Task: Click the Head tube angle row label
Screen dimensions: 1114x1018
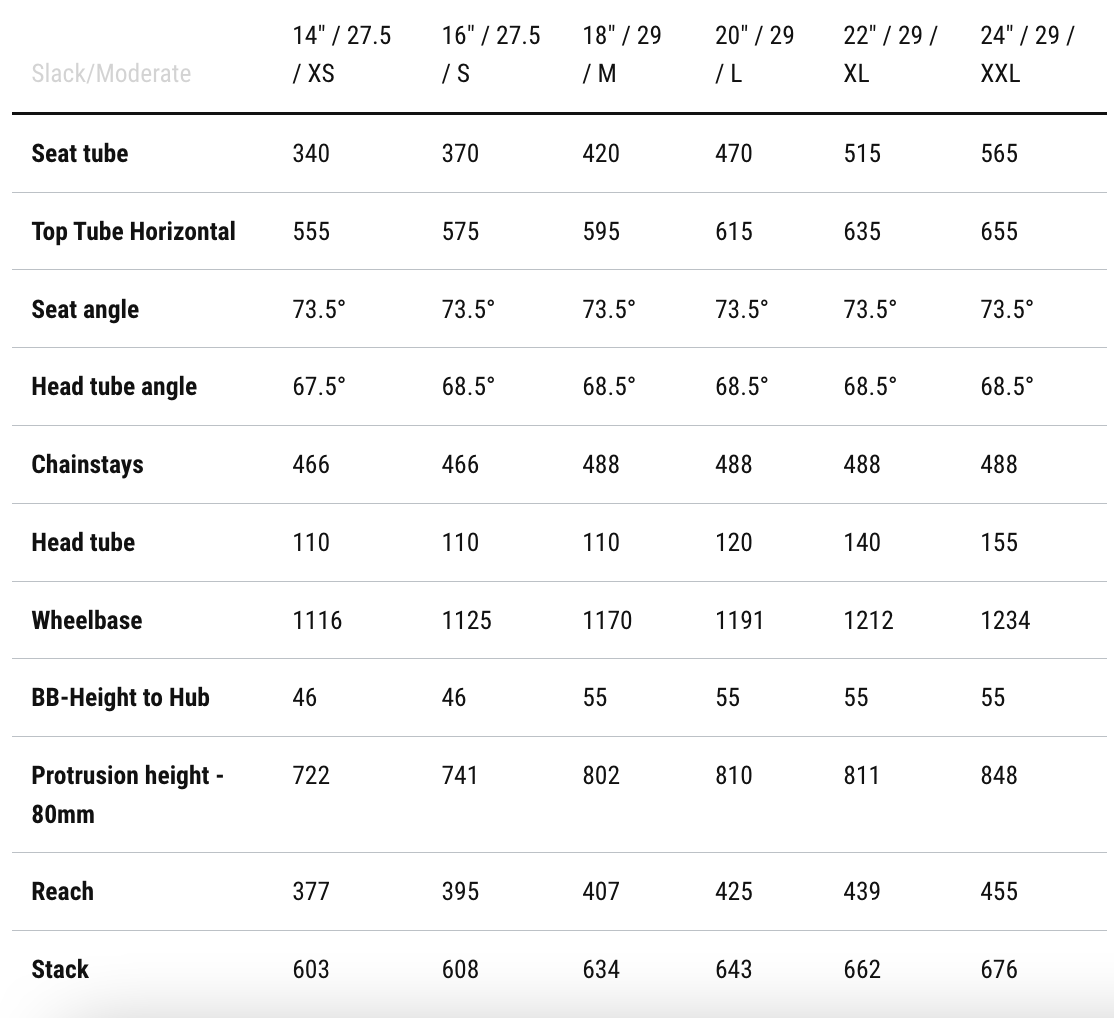Action: [x=114, y=387]
